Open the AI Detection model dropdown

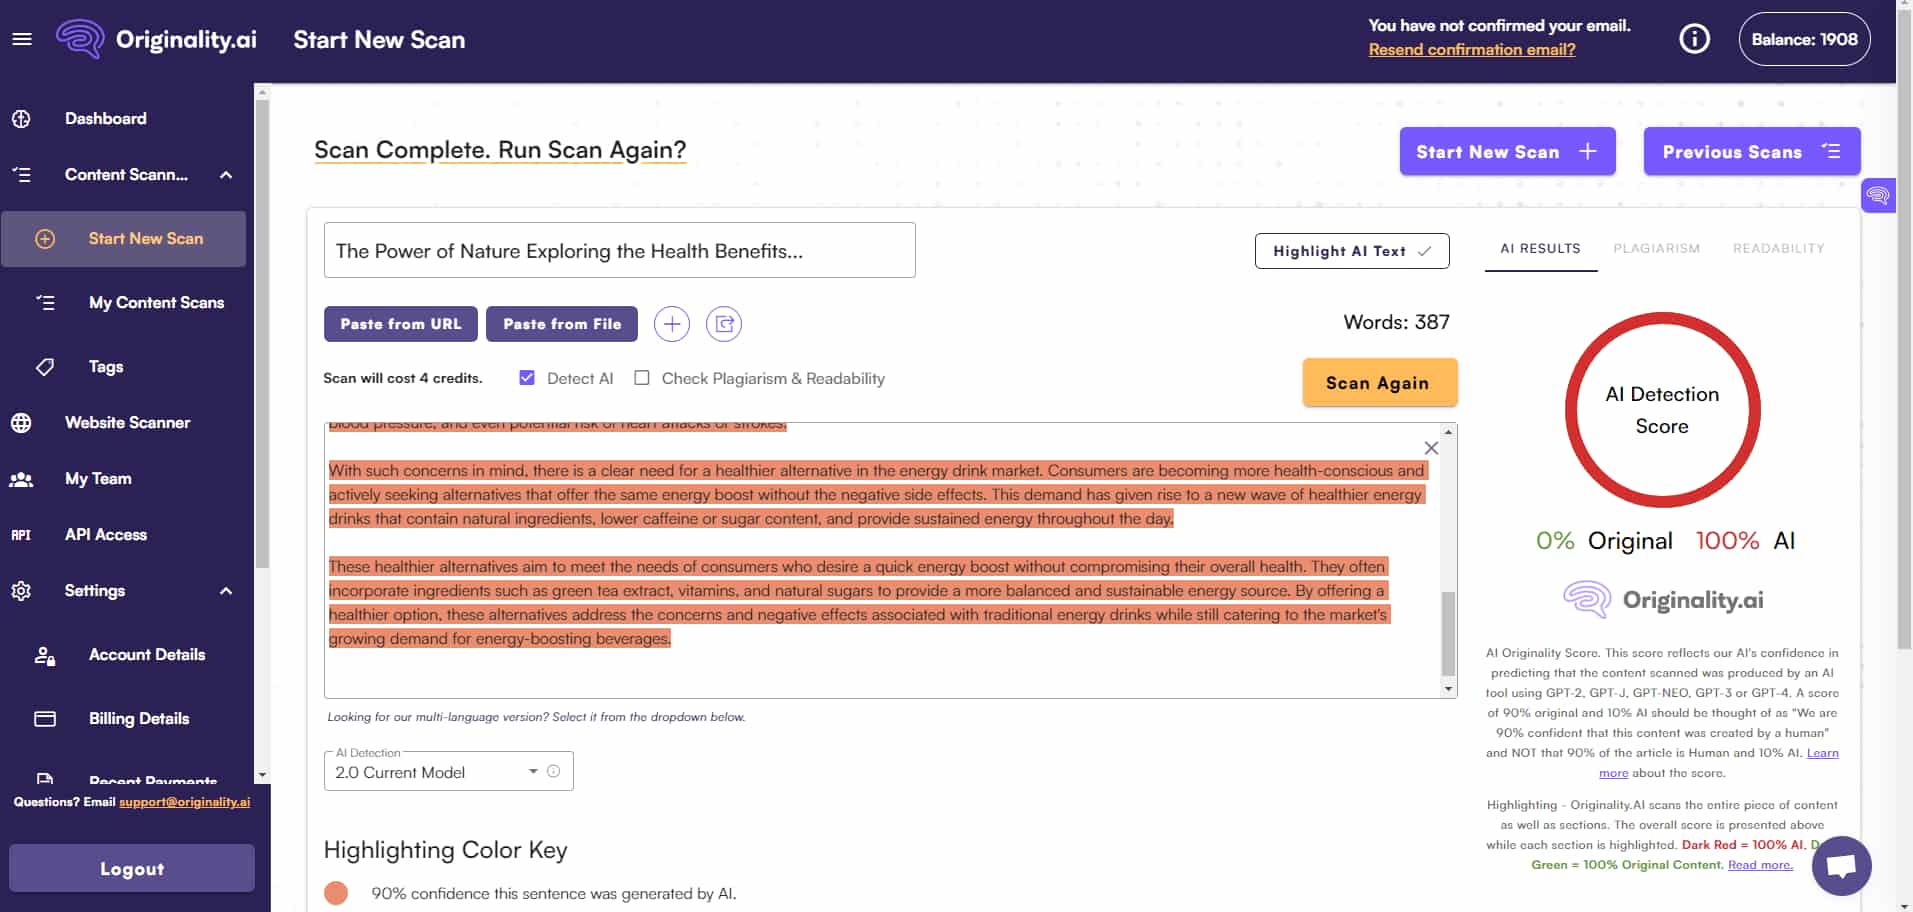(534, 771)
